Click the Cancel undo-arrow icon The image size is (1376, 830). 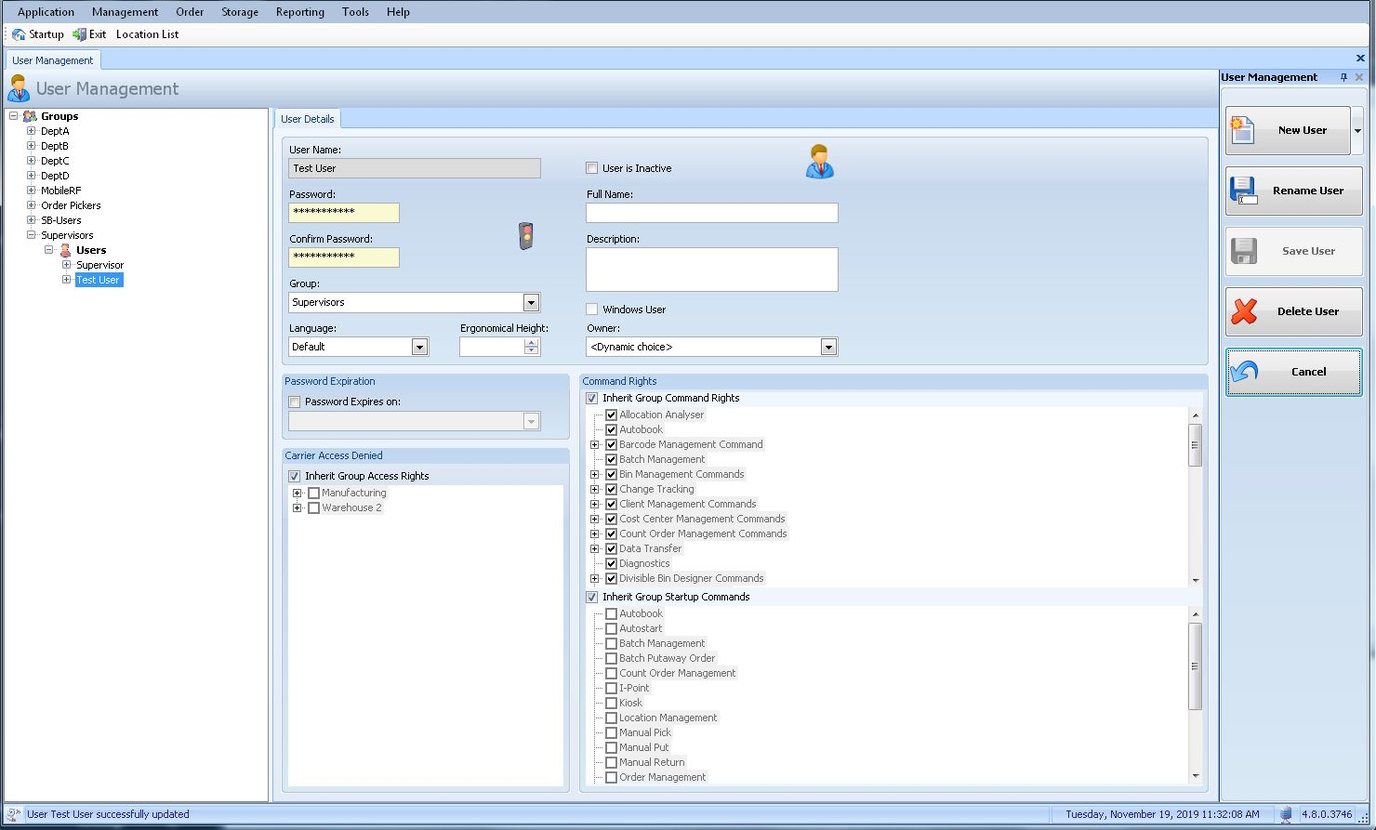1243,371
